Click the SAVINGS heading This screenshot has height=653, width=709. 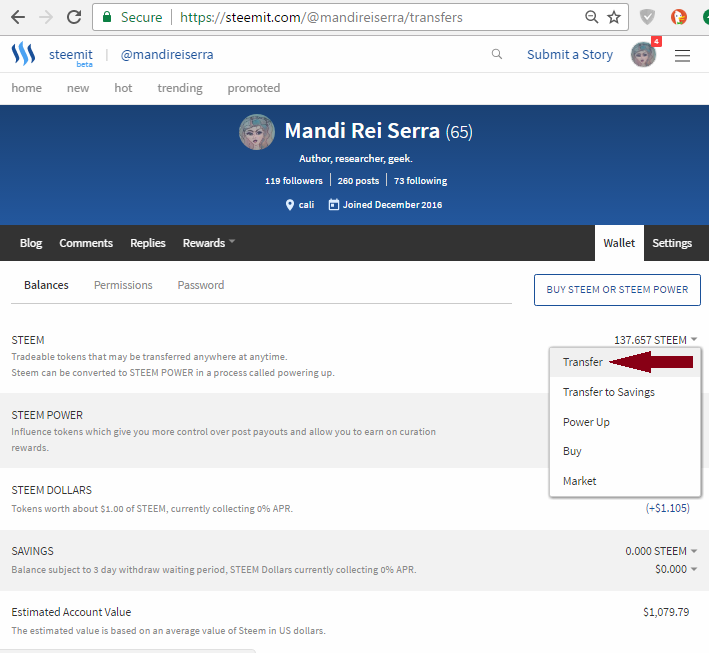[x=33, y=551]
